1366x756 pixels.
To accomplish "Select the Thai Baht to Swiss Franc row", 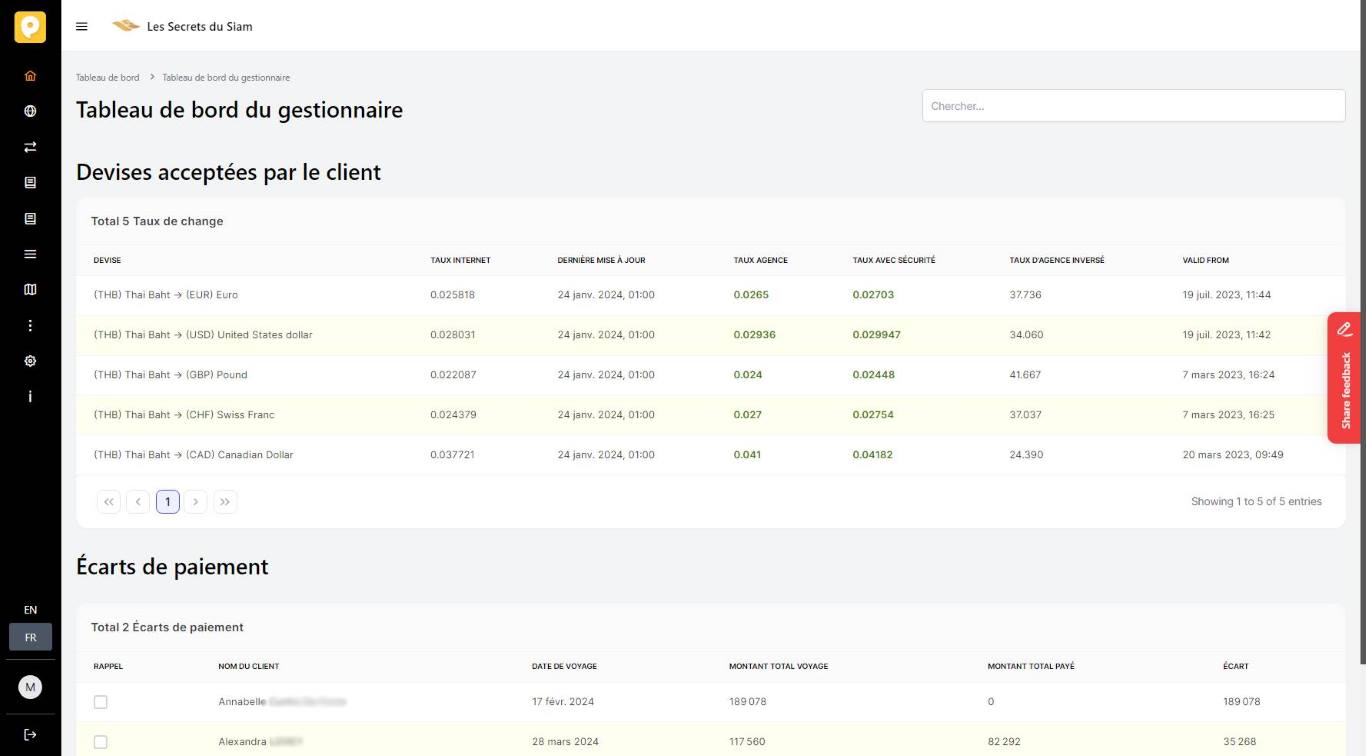I will coord(711,415).
